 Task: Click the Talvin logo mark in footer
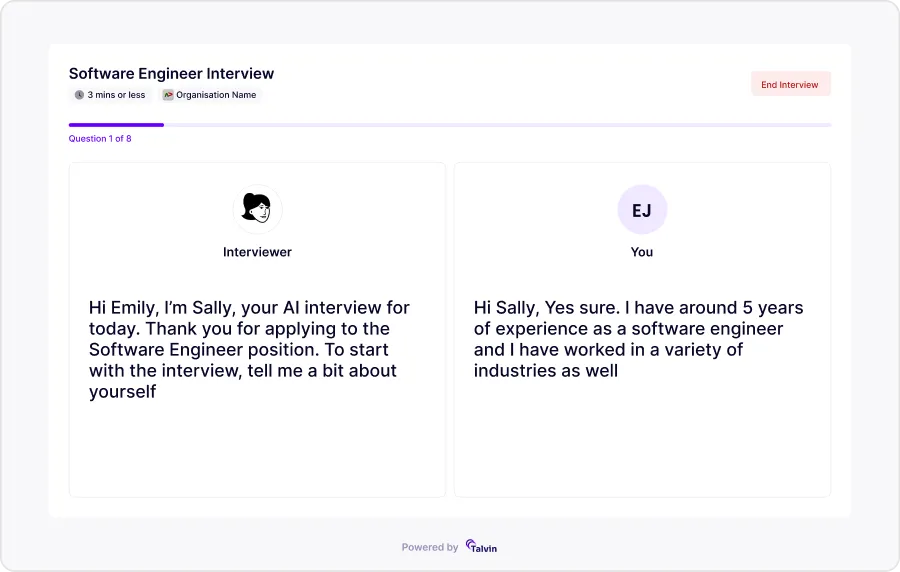tap(470, 546)
